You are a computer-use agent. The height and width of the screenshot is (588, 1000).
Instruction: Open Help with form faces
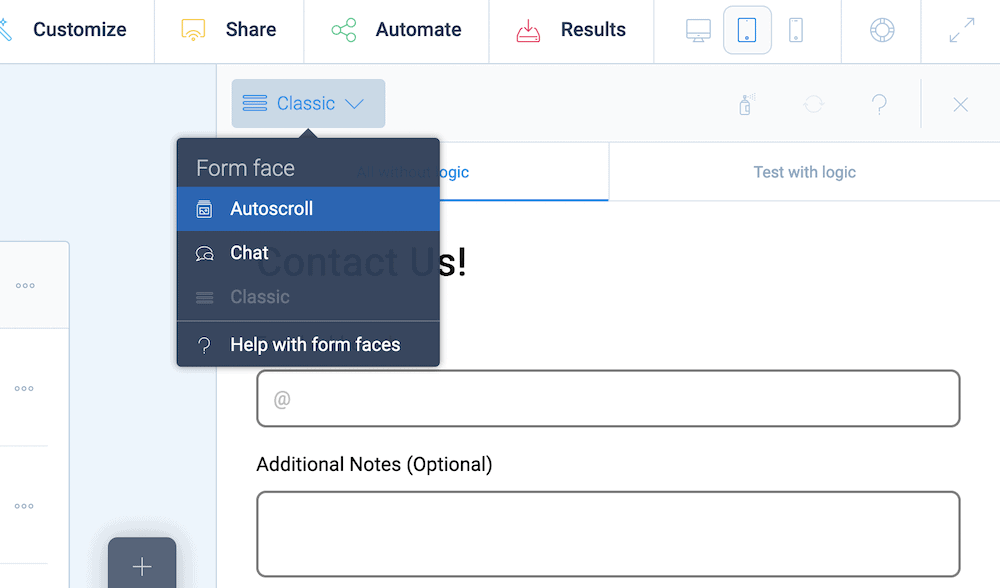(308, 344)
